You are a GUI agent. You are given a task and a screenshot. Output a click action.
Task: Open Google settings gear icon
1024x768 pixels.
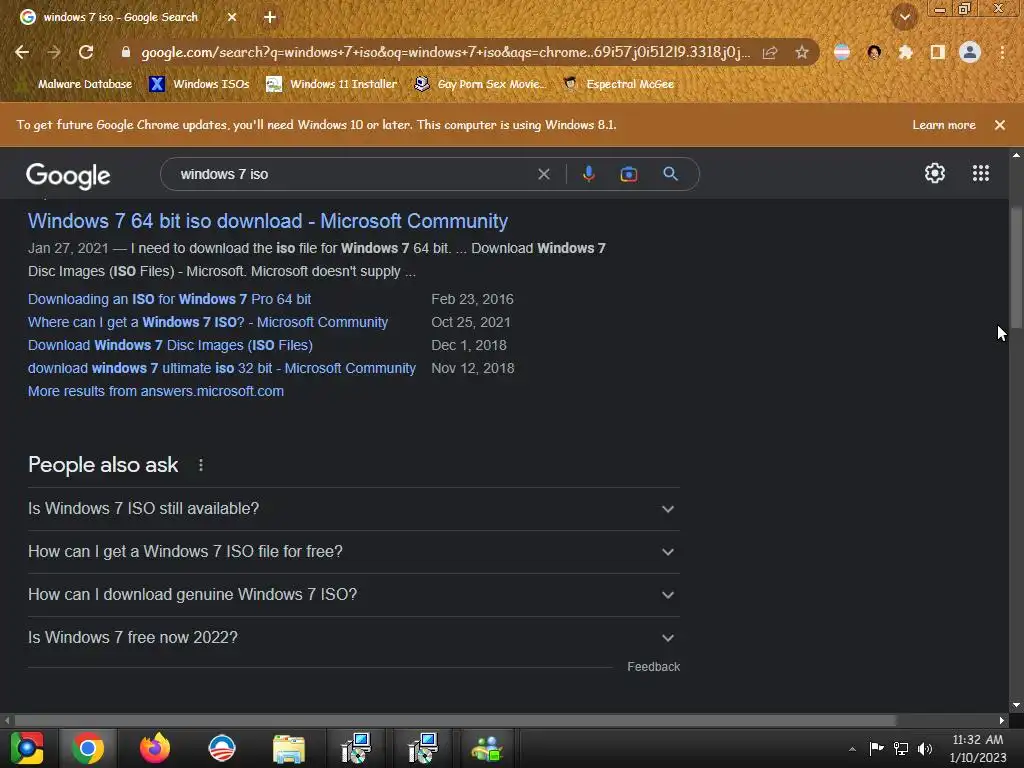(935, 173)
